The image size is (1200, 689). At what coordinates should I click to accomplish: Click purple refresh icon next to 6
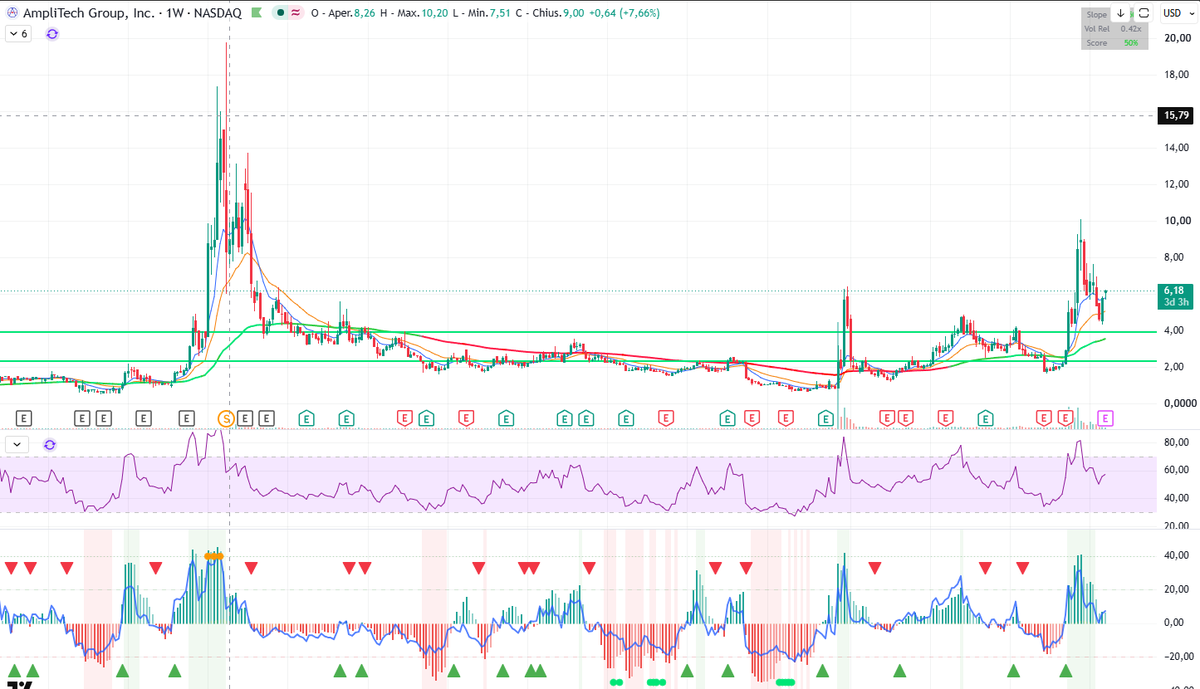point(52,33)
